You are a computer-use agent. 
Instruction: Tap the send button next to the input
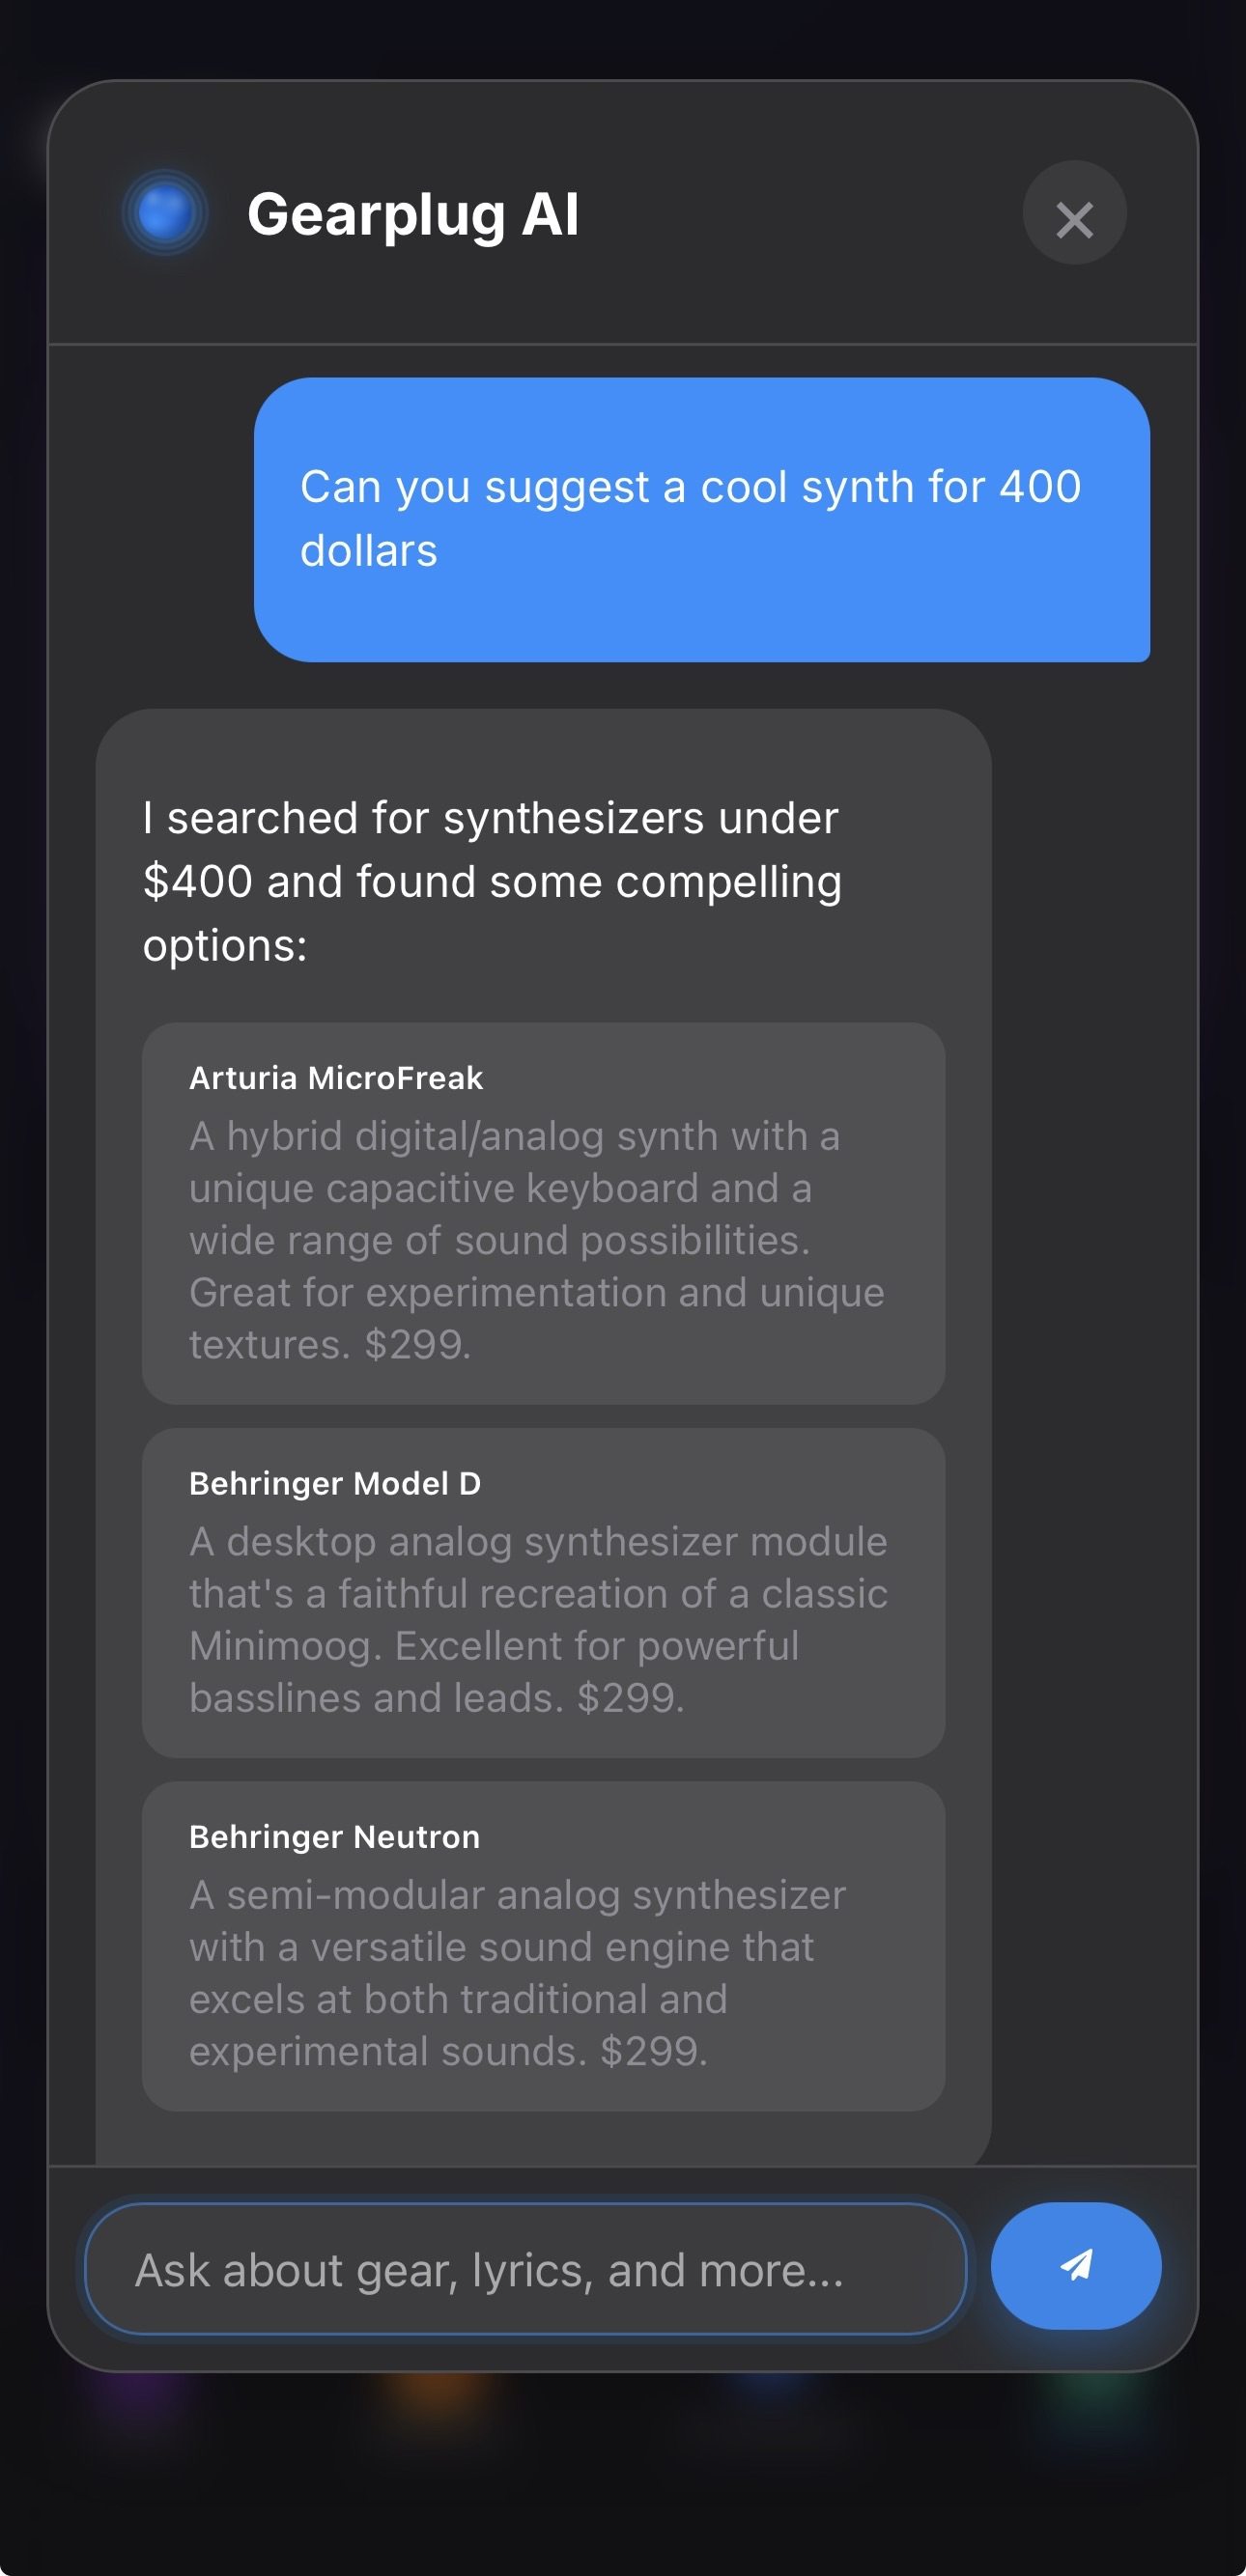[1075, 2269]
